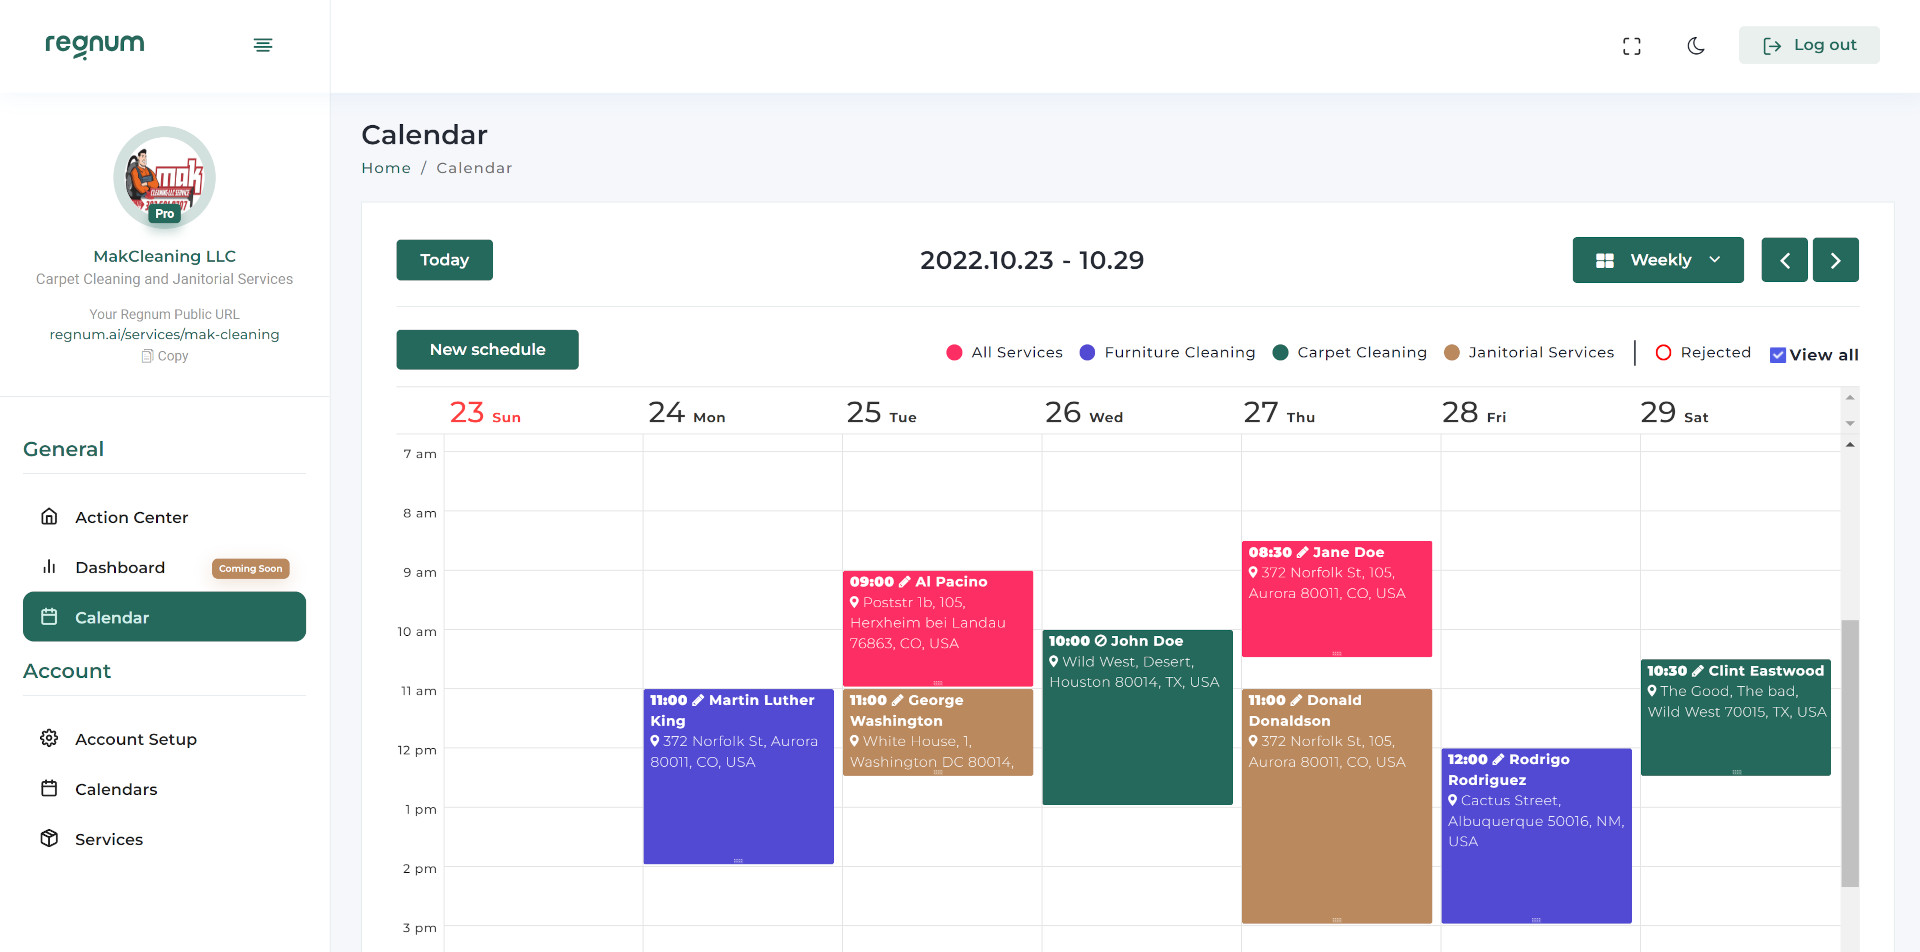Click the MakCleaning profile logo
The image size is (1920, 952).
pyautogui.click(x=164, y=178)
